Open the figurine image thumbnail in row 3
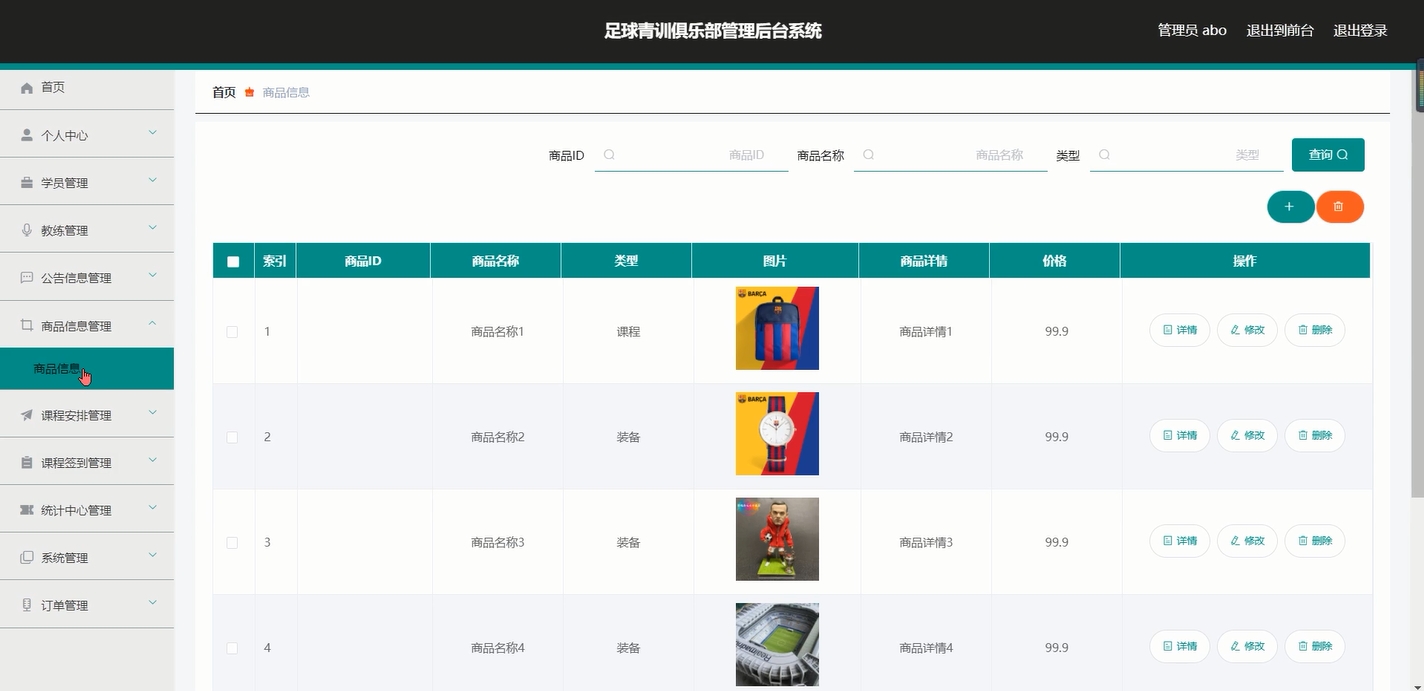Viewport: 1424px width, 691px height. tap(777, 539)
